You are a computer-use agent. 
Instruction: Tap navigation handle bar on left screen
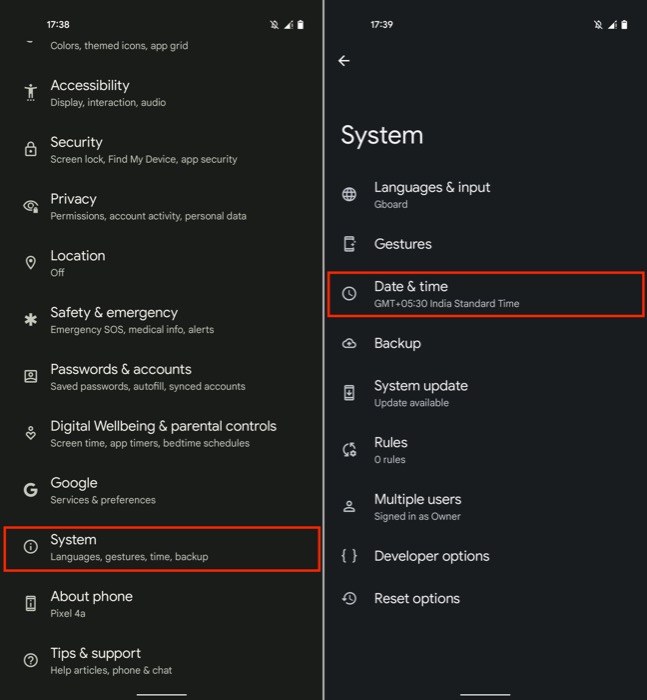click(162, 695)
